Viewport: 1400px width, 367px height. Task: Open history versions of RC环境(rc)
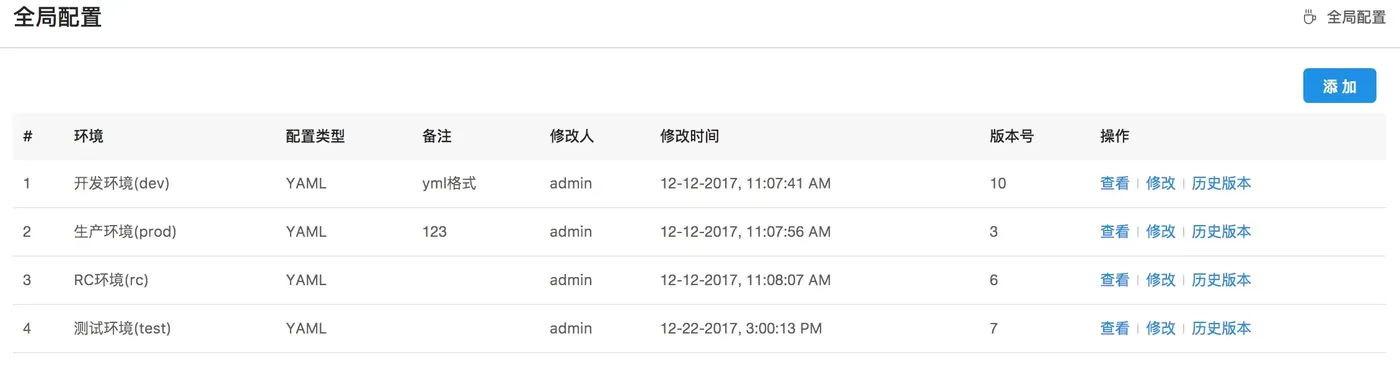coord(1221,280)
